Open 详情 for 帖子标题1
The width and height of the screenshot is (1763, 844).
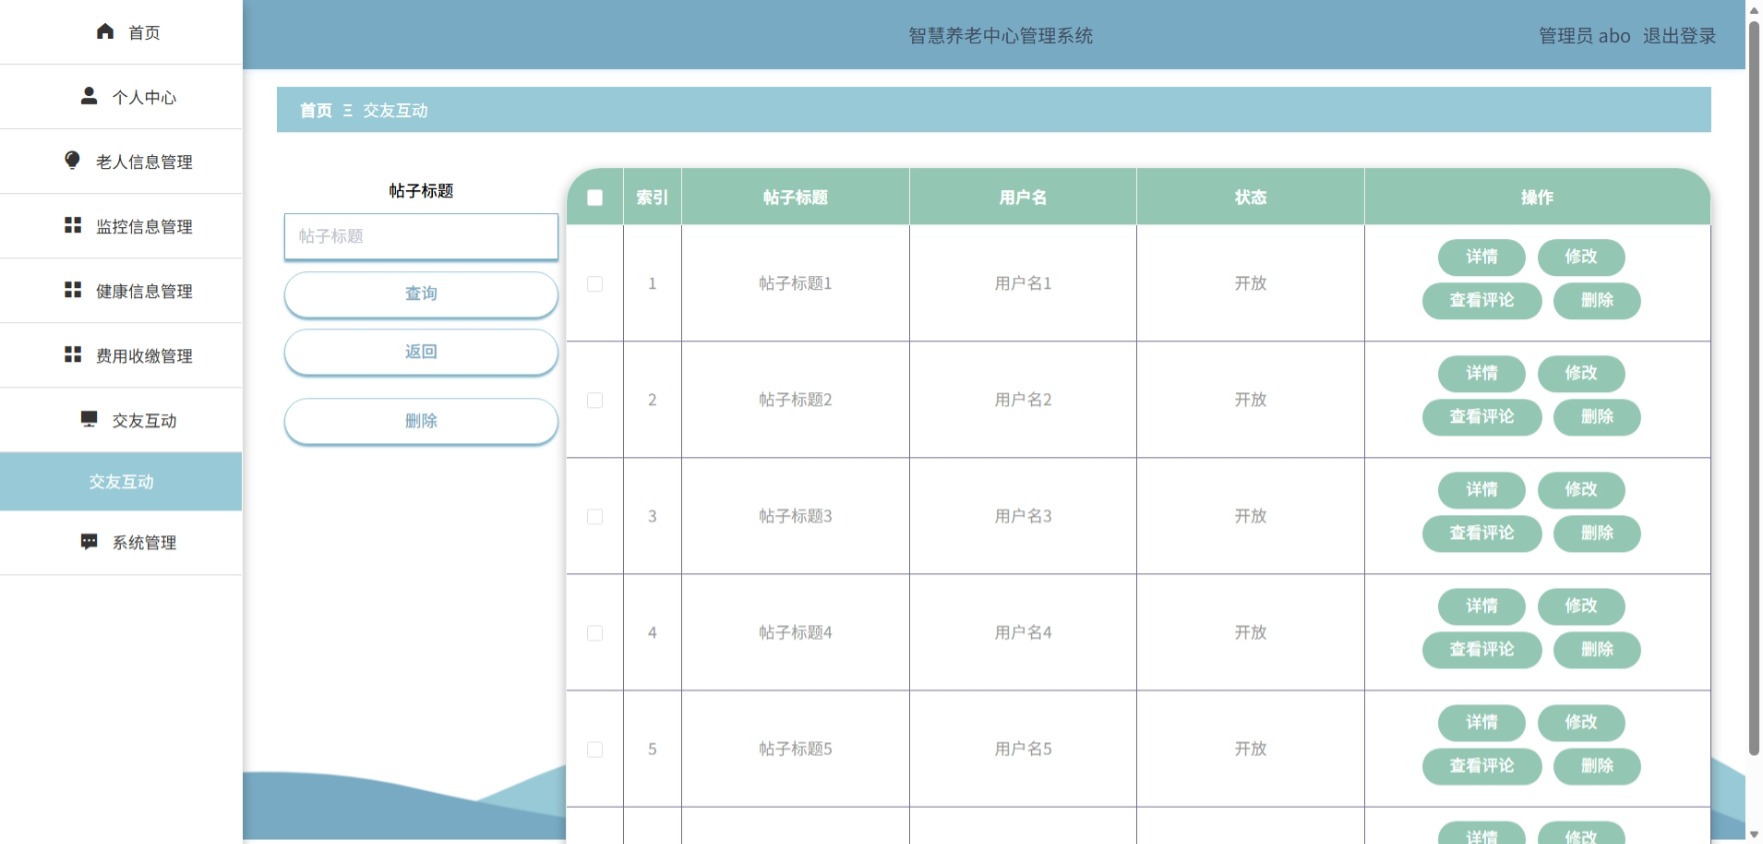click(1481, 257)
